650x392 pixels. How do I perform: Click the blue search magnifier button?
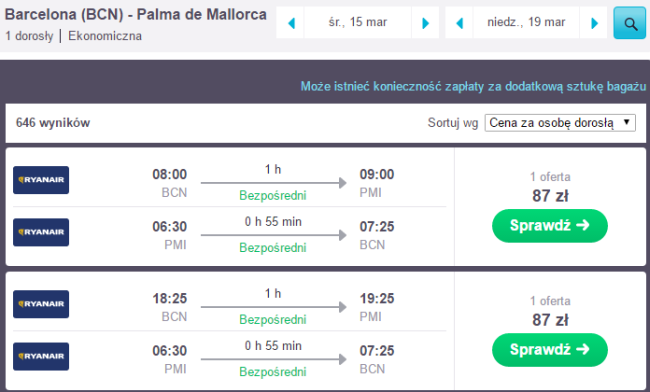pos(629,23)
